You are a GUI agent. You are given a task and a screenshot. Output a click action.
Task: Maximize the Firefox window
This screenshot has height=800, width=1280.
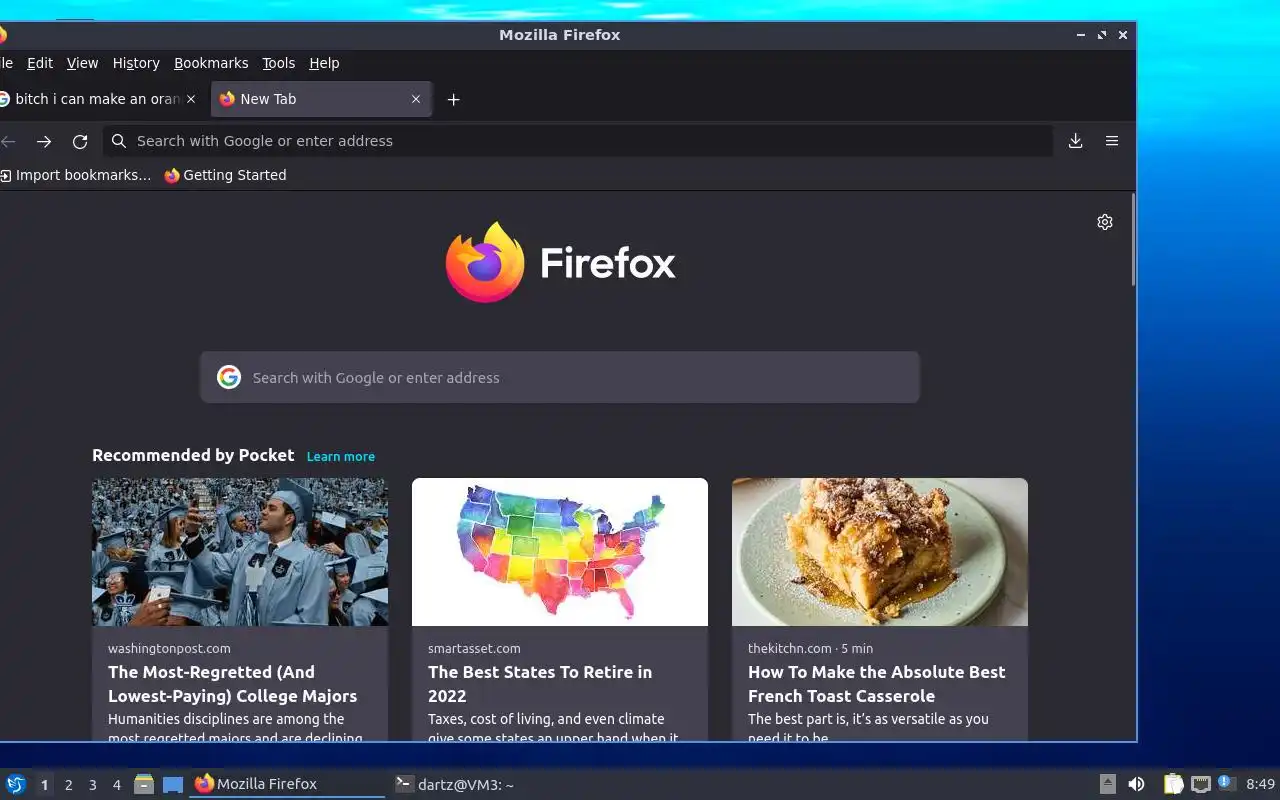1102,35
